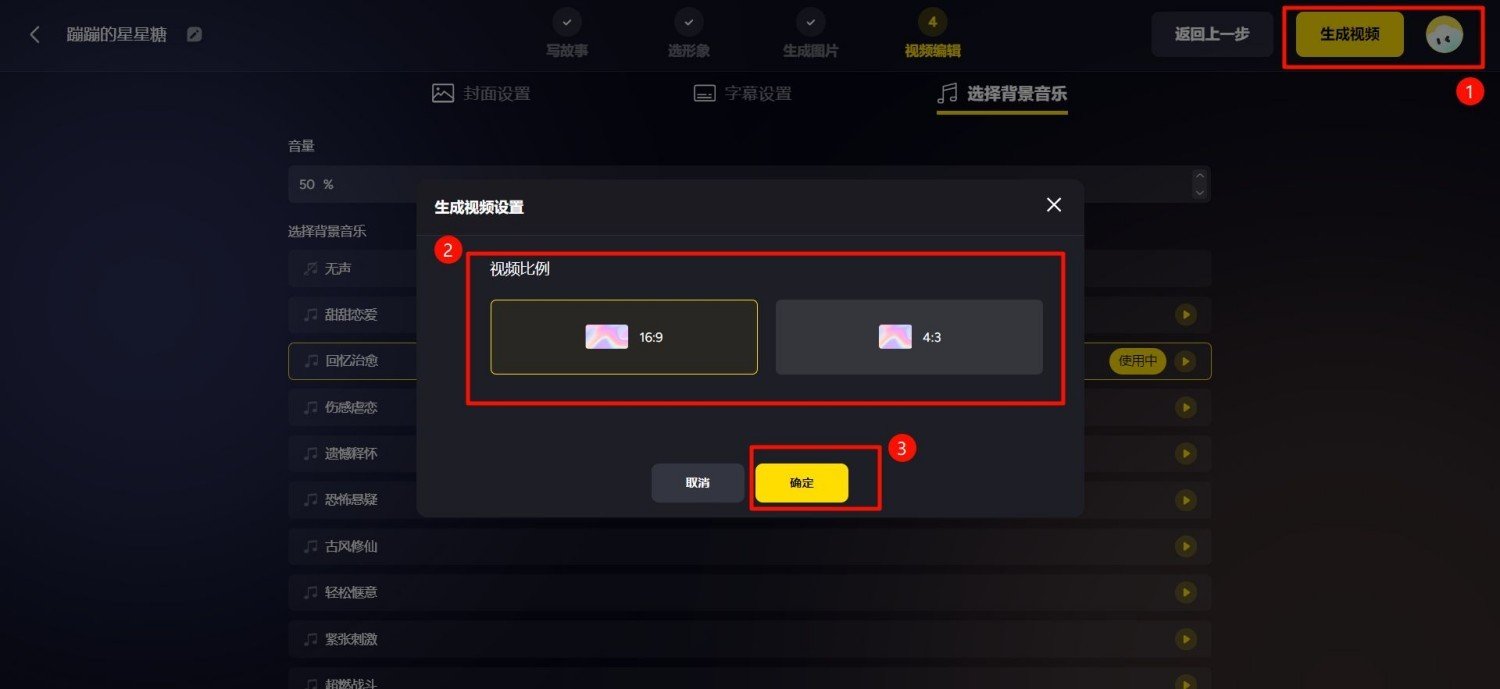Viewport: 1500px width, 689px height.
Task: Decrease volume with stepper down arrow
Action: coord(1200,191)
